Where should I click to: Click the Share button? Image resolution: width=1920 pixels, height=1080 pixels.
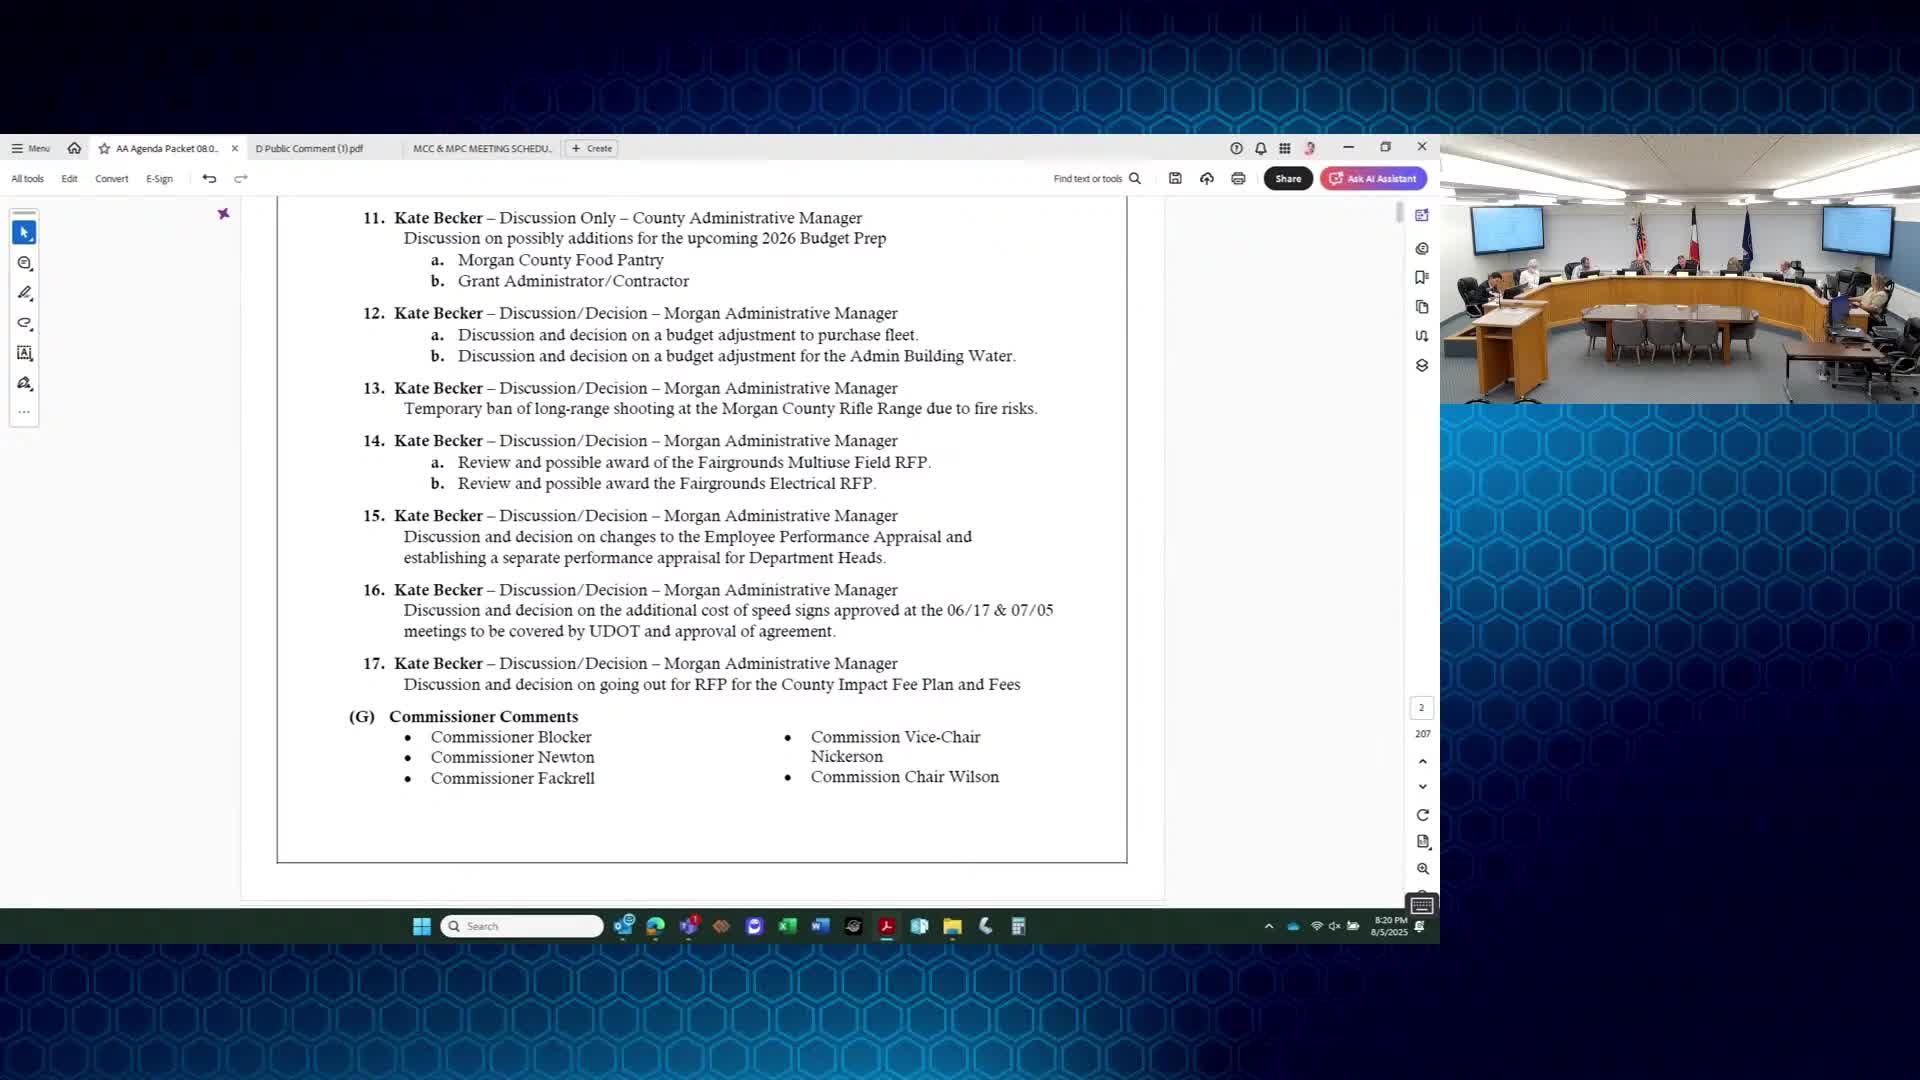click(x=1287, y=178)
